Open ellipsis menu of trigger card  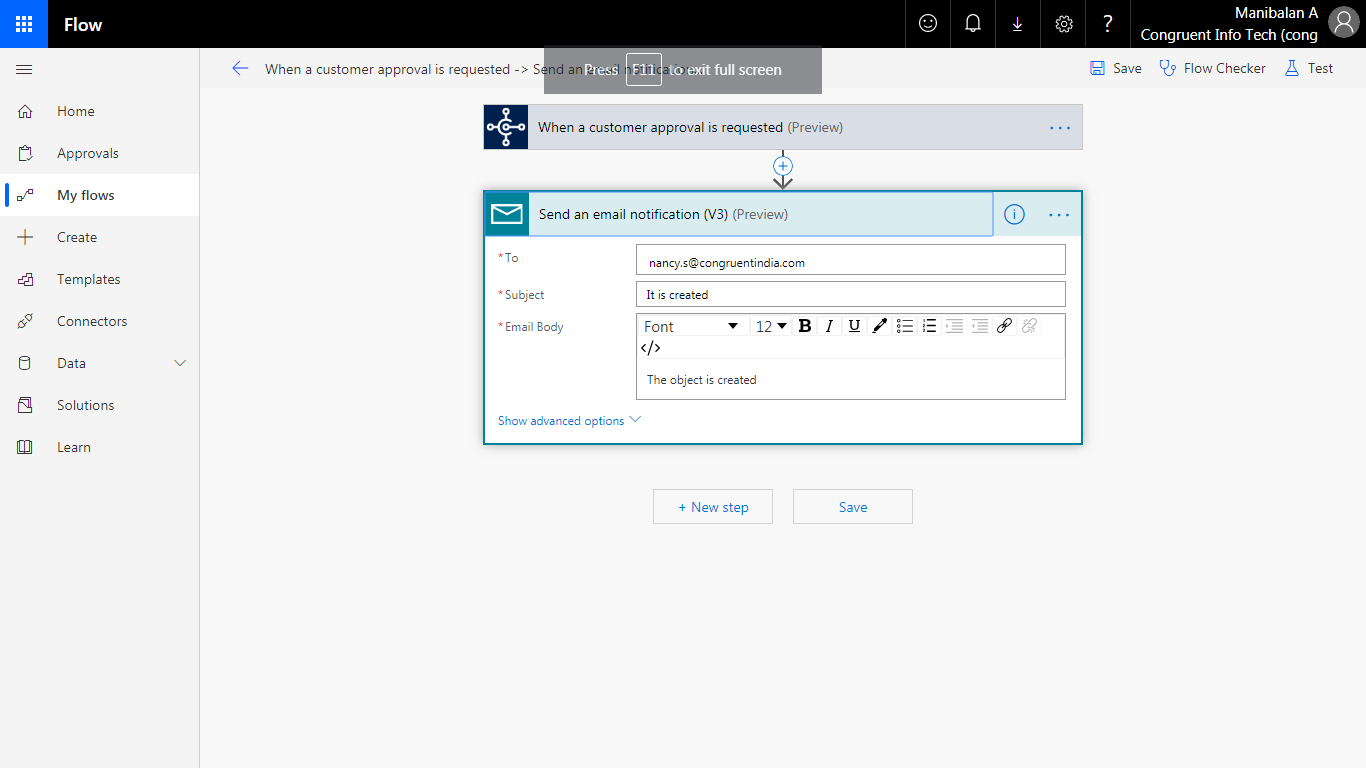point(1060,128)
